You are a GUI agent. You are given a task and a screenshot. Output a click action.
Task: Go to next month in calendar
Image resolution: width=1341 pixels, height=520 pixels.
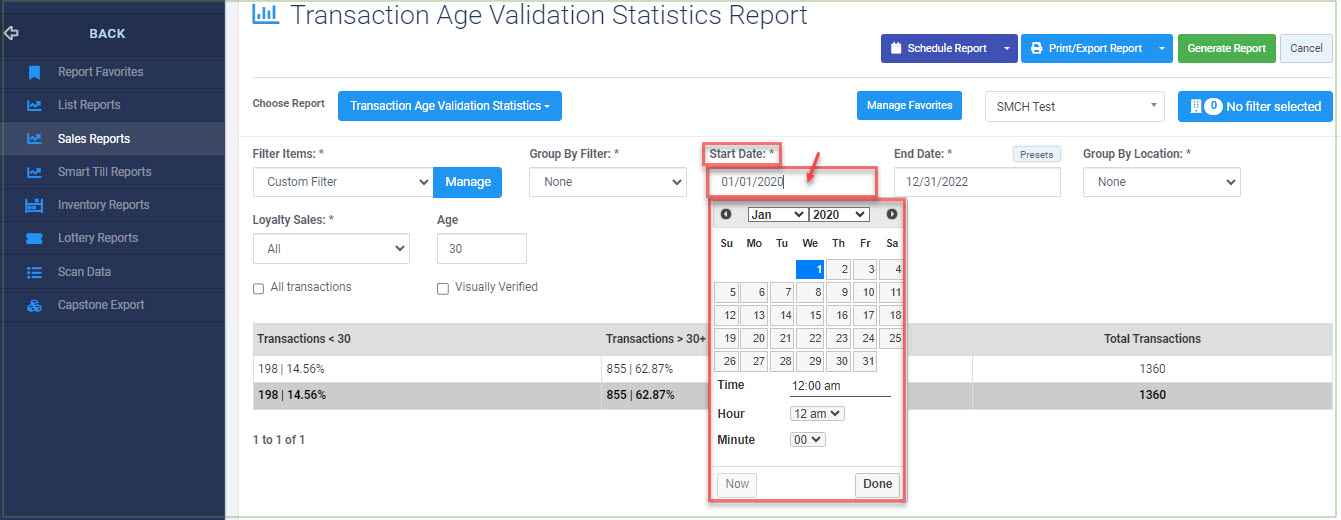[x=891, y=214]
